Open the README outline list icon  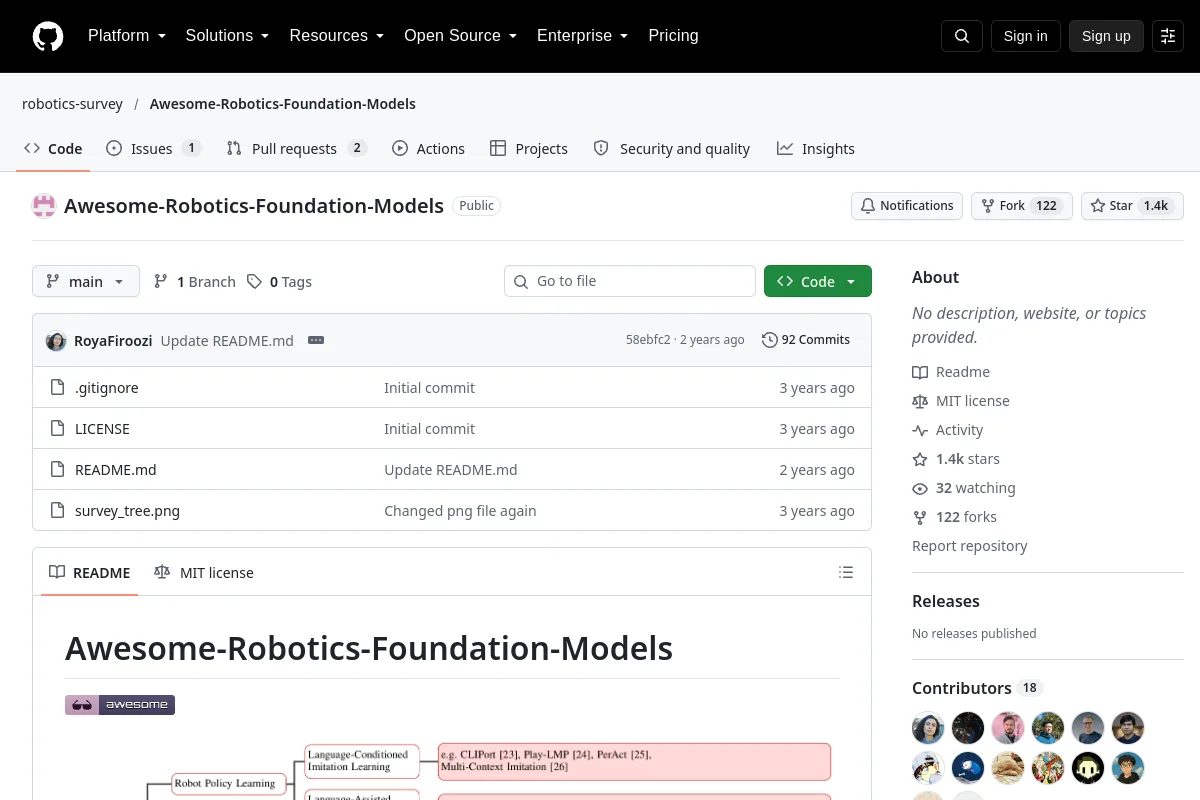coord(846,572)
